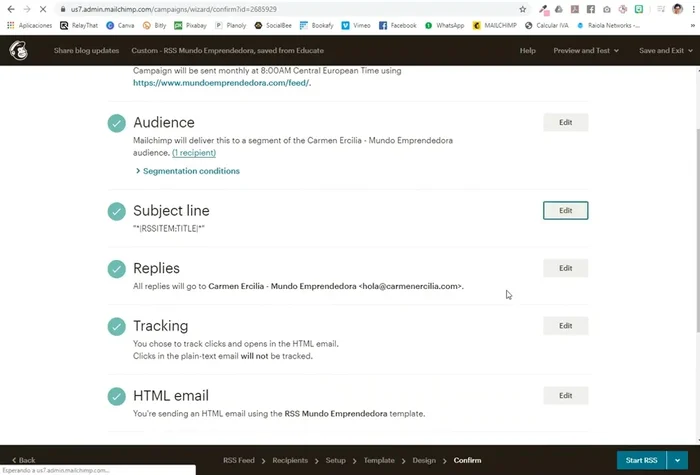Click the green checkmark beside Subject line

pos(117,211)
